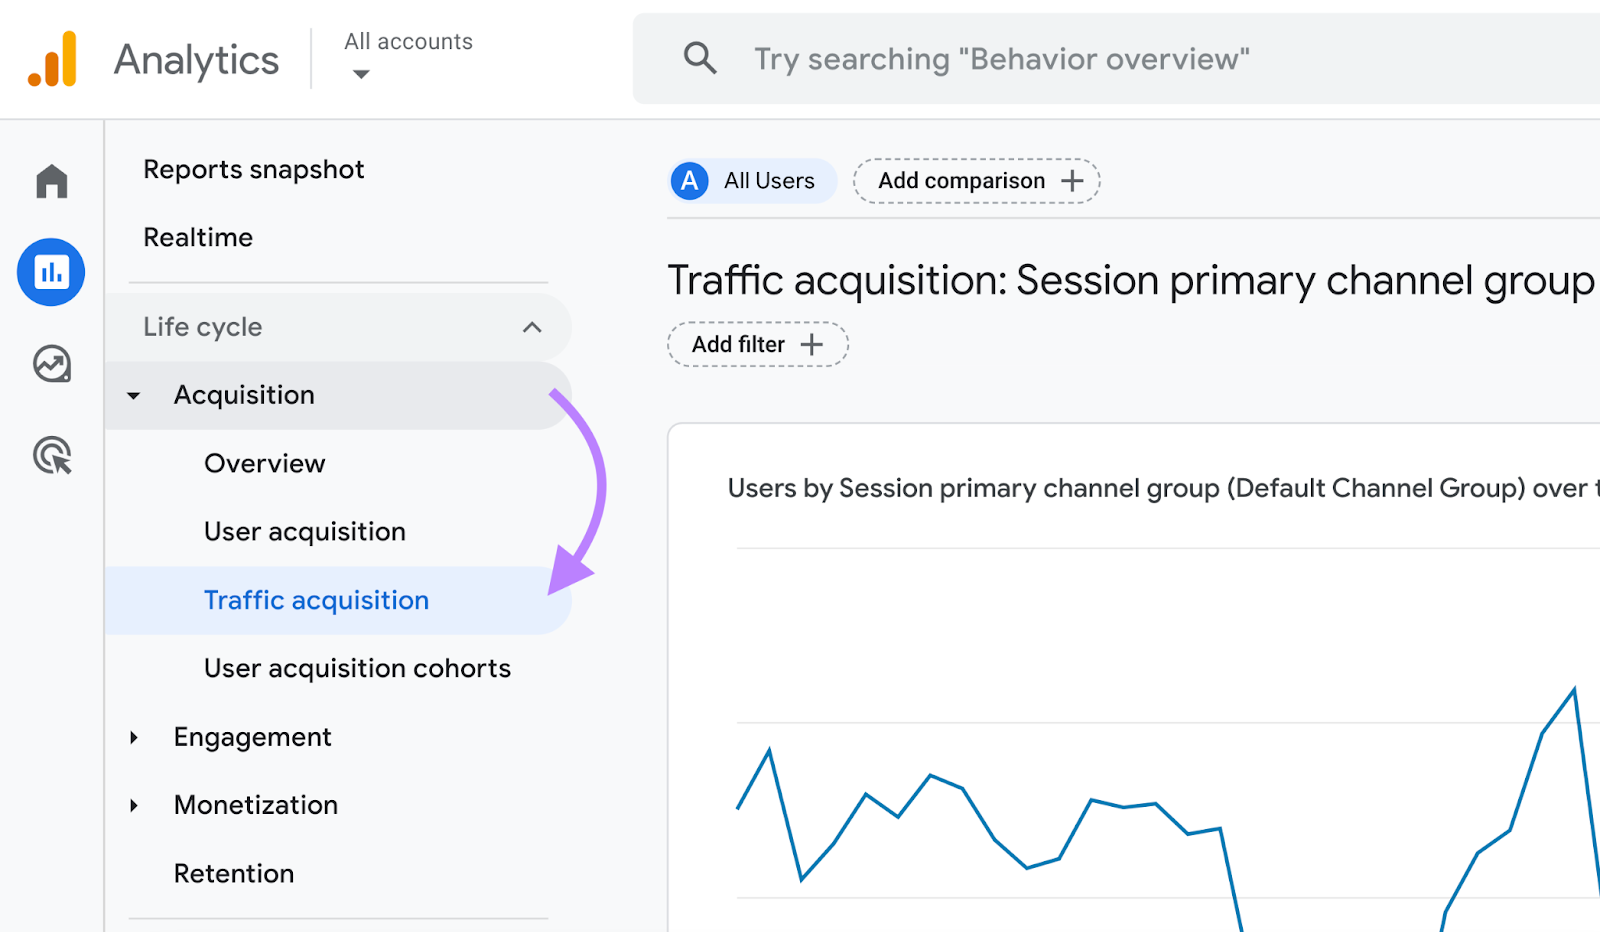
Task: Click the All Users audience badge icon
Action: (689, 181)
